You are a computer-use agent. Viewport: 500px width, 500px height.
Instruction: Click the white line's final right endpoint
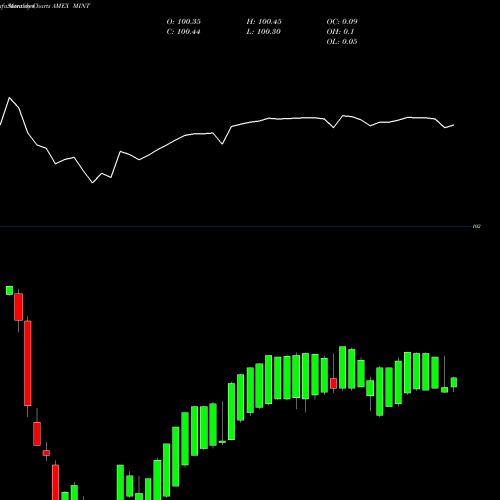454,125
